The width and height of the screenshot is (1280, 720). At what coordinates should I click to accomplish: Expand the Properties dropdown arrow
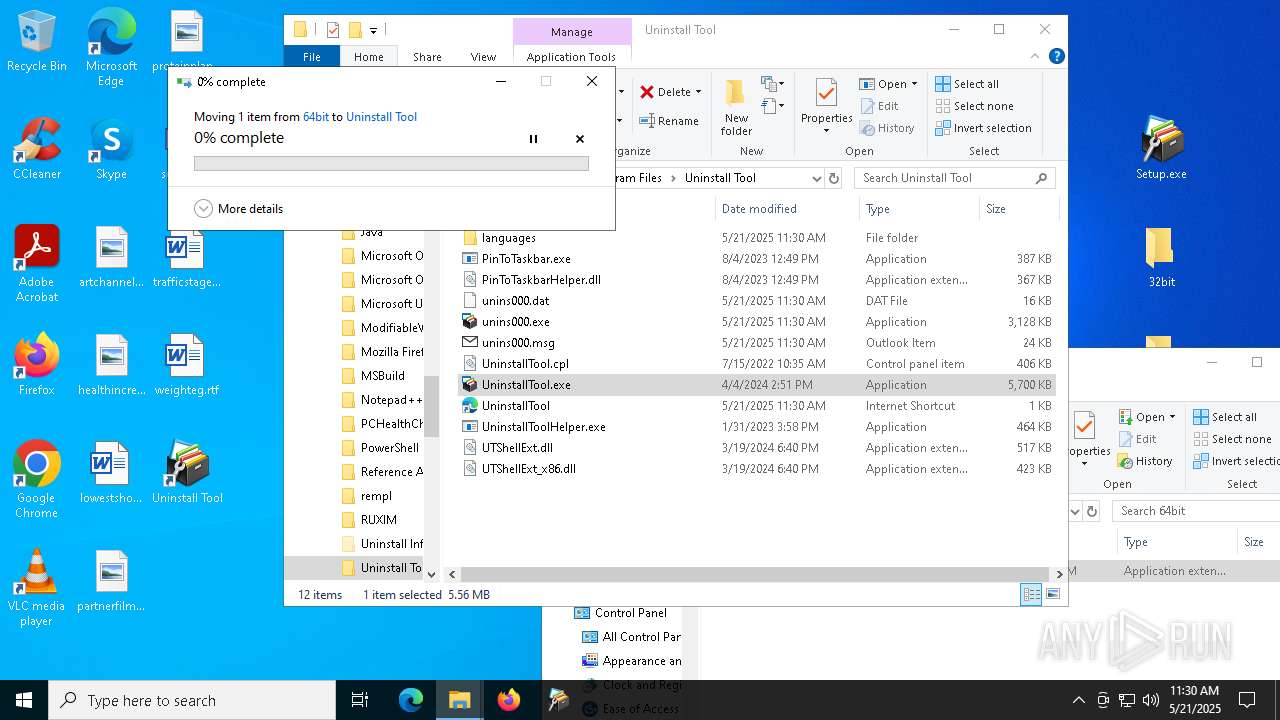pos(826,131)
